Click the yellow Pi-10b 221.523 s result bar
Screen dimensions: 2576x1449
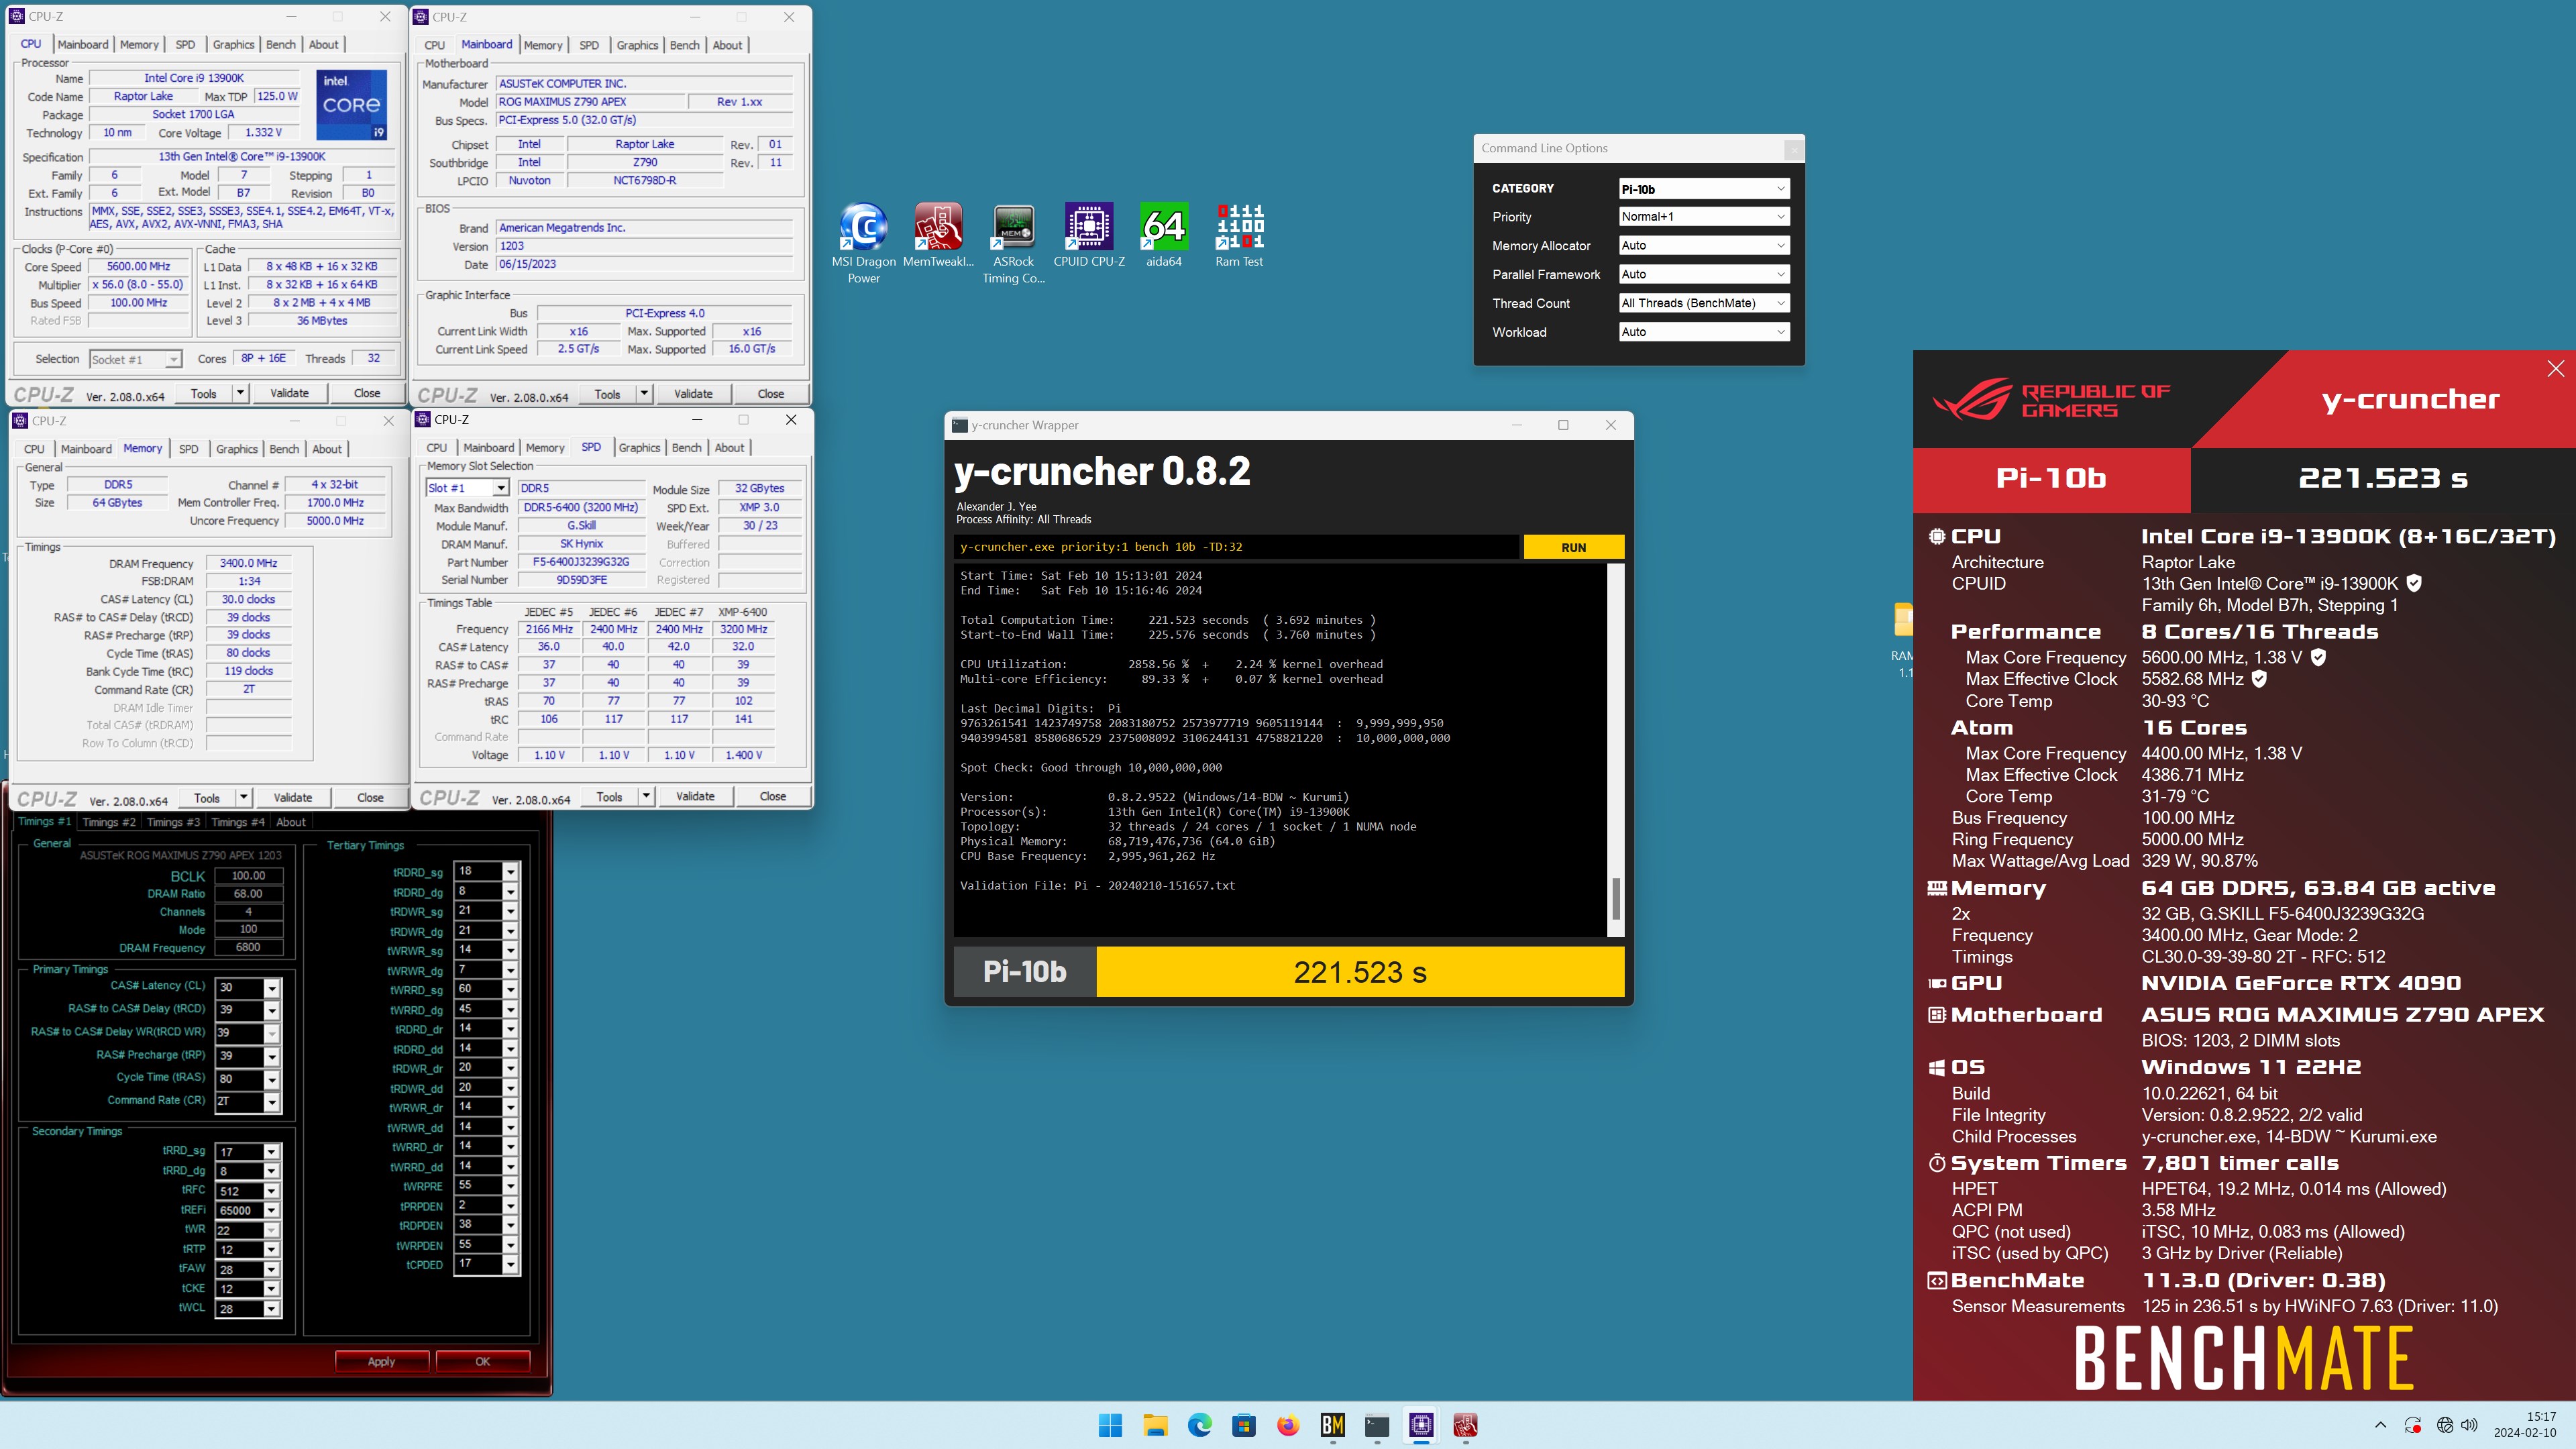pyautogui.click(x=1360, y=972)
